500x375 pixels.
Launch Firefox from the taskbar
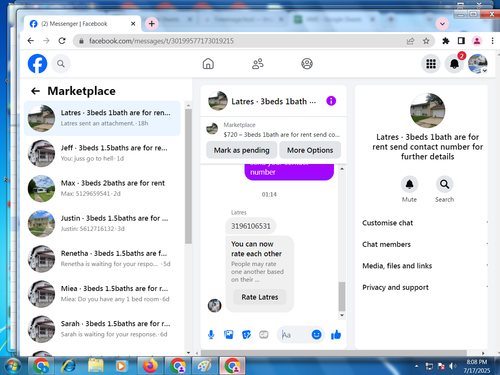click(150, 366)
